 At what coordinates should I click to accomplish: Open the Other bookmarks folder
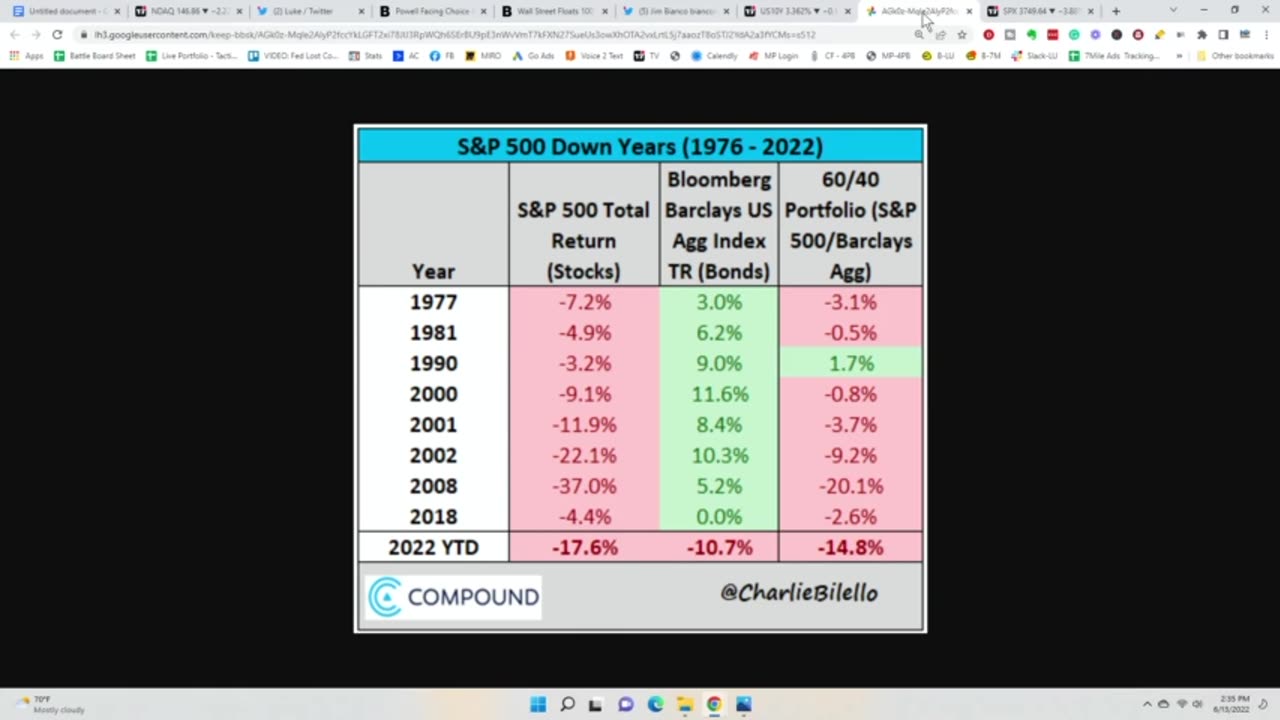tap(1234, 56)
